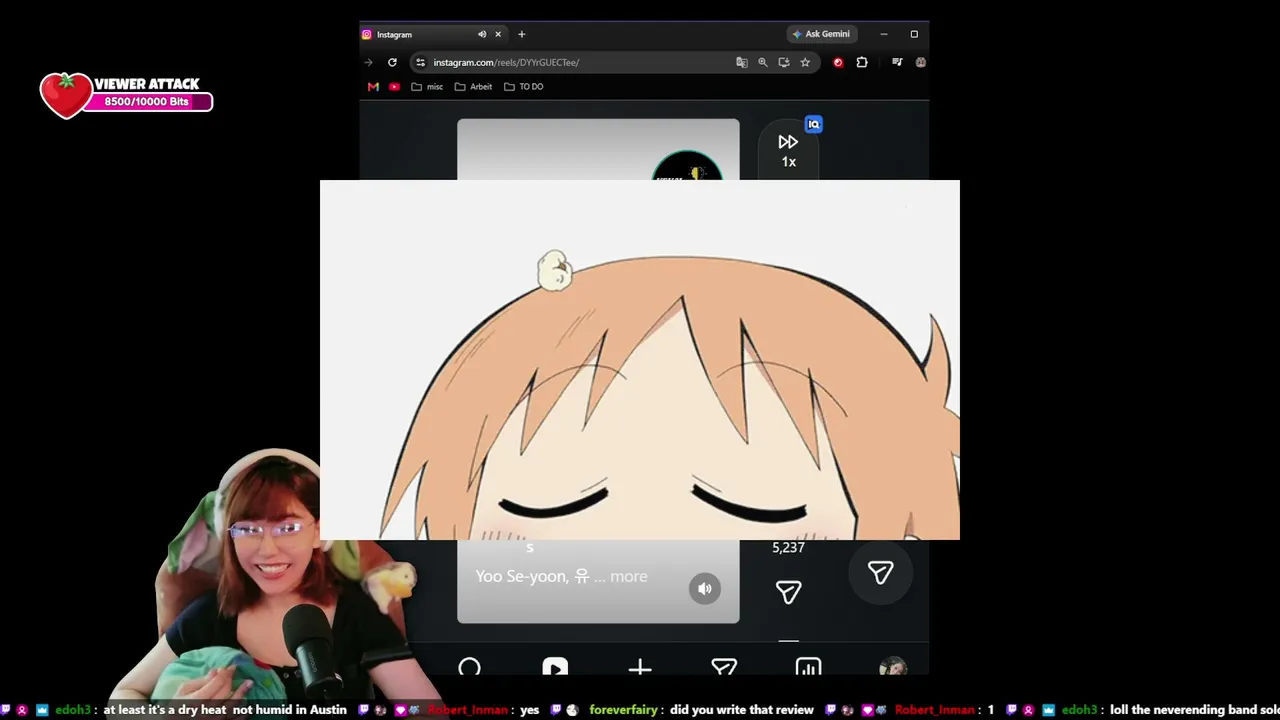Click the foreverfairy username in chat

click(623, 710)
